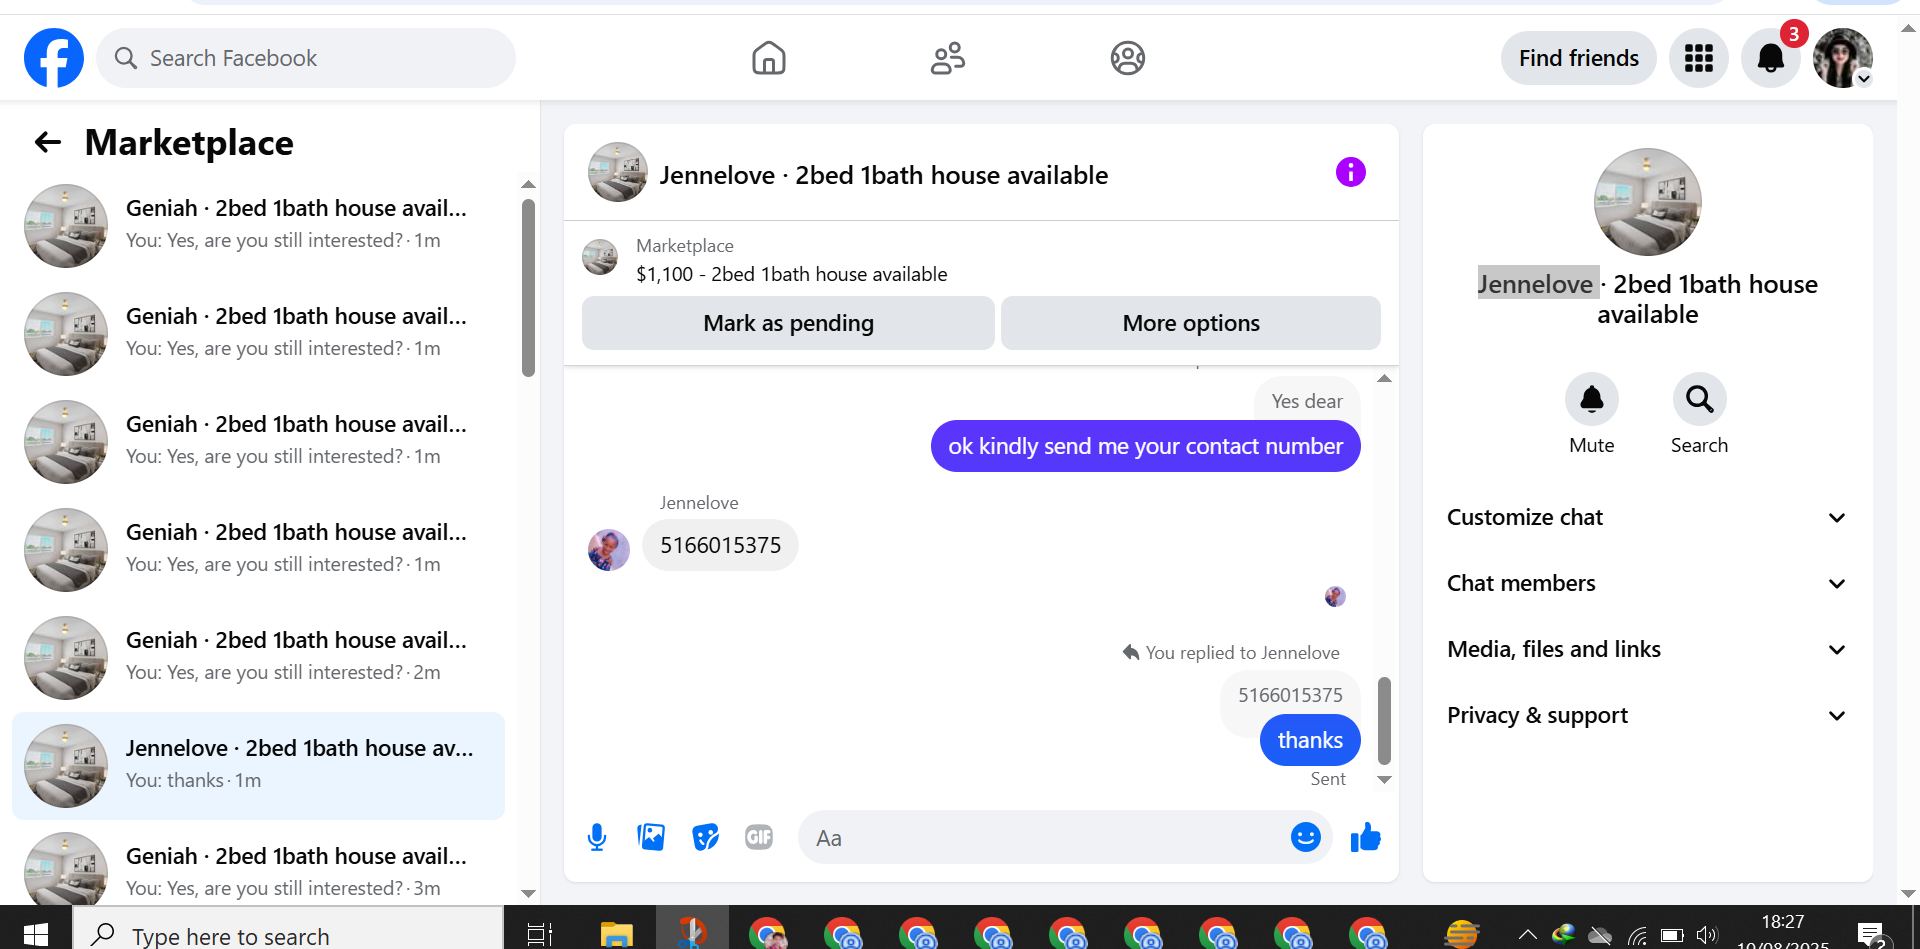Image resolution: width=1920 pixels, height=949 pixels.
Task: Click the Facebook logo icon
Action: coord(54,58)
